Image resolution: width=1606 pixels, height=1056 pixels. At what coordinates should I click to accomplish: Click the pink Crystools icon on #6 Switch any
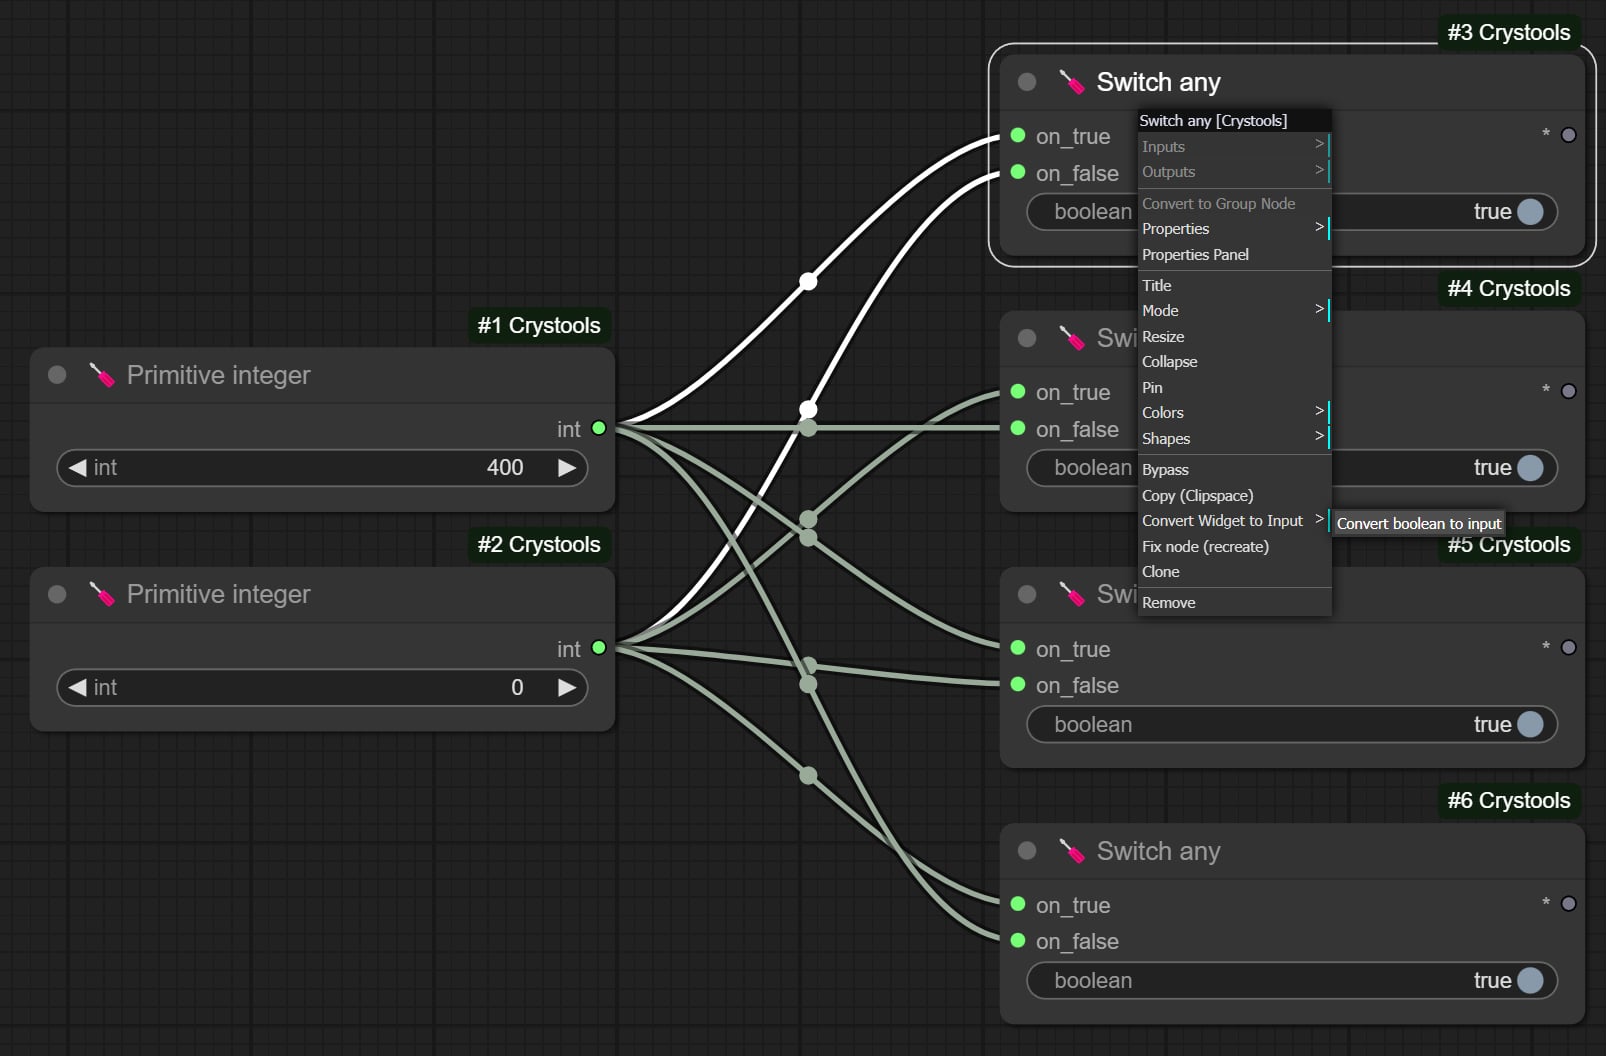click(x=1071, y=851)
